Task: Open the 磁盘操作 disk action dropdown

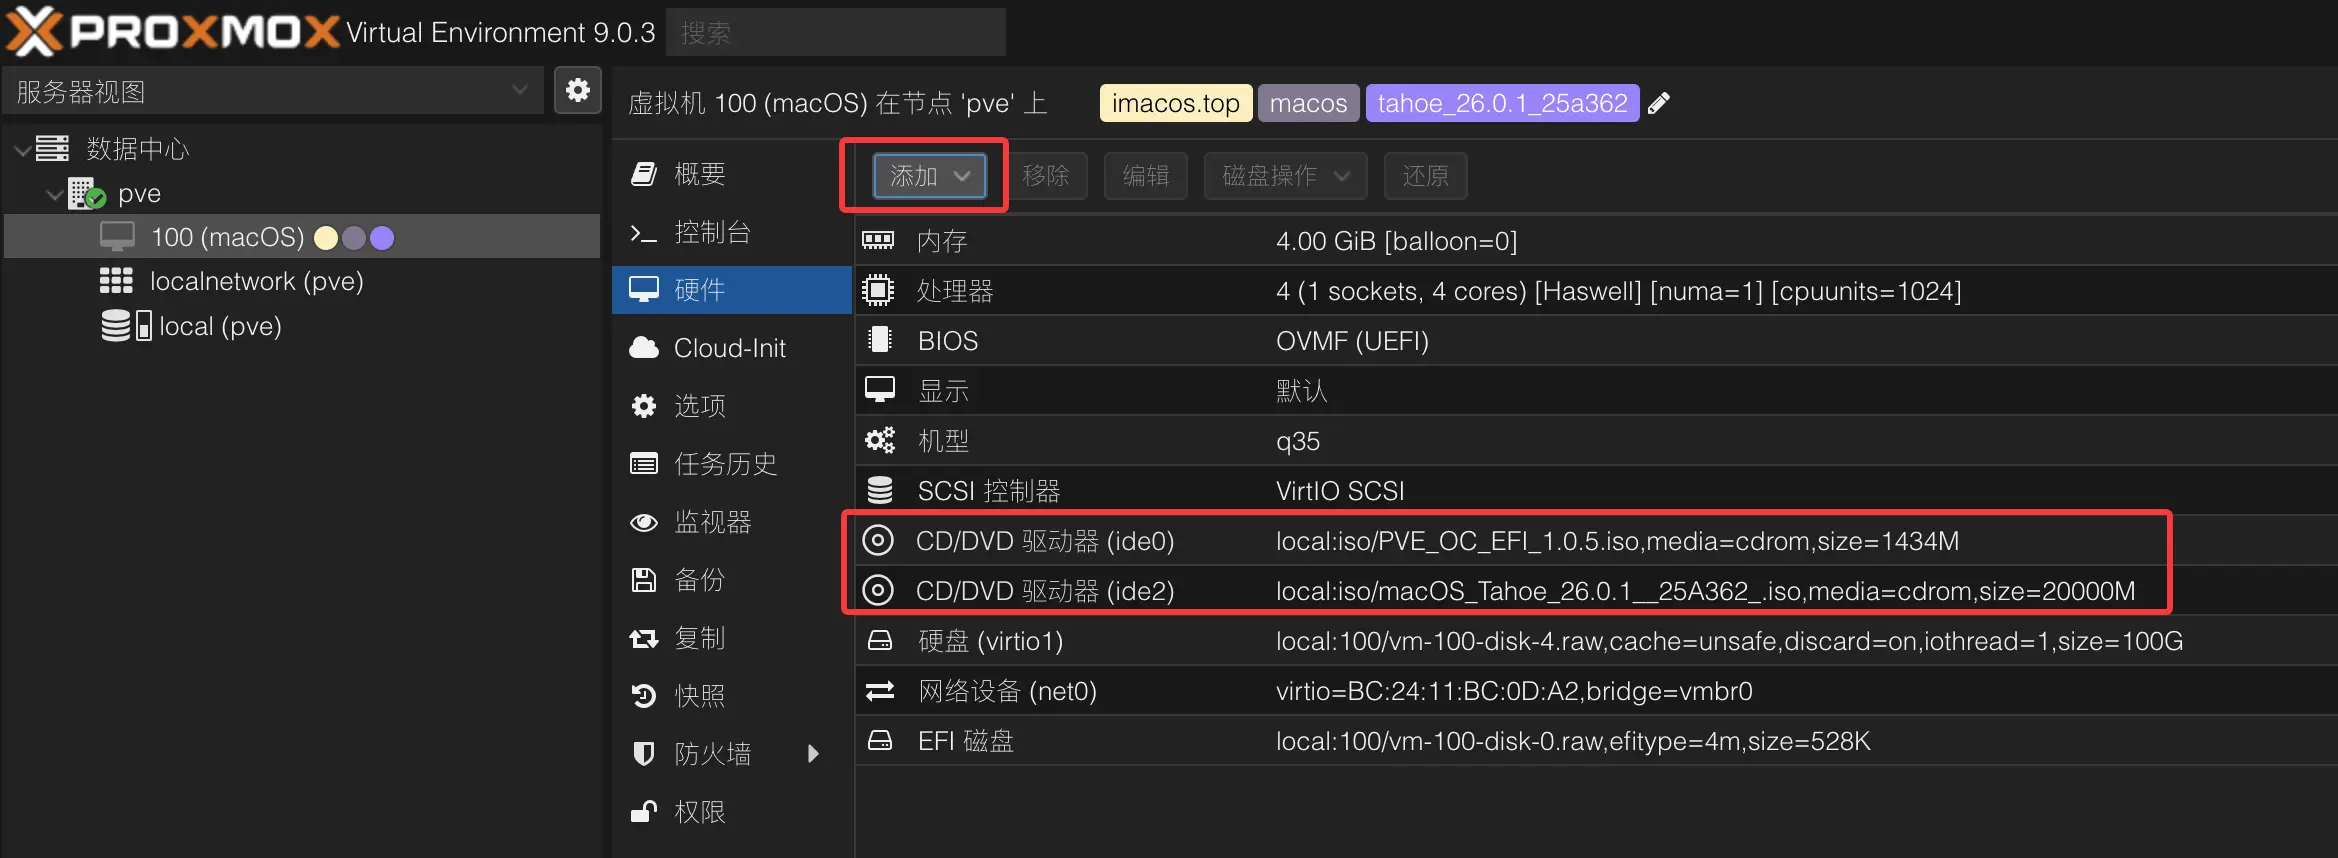Action: (1285, 176)
